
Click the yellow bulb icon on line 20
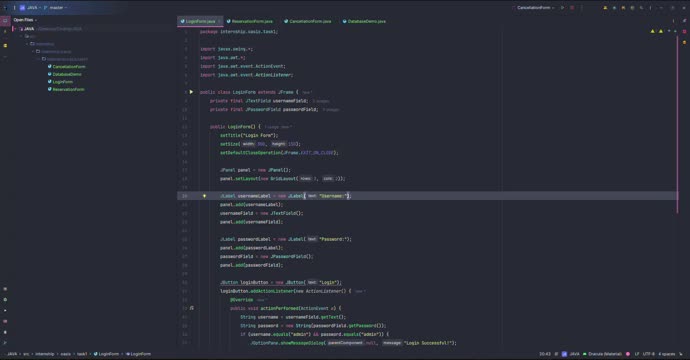pos(204,196)
